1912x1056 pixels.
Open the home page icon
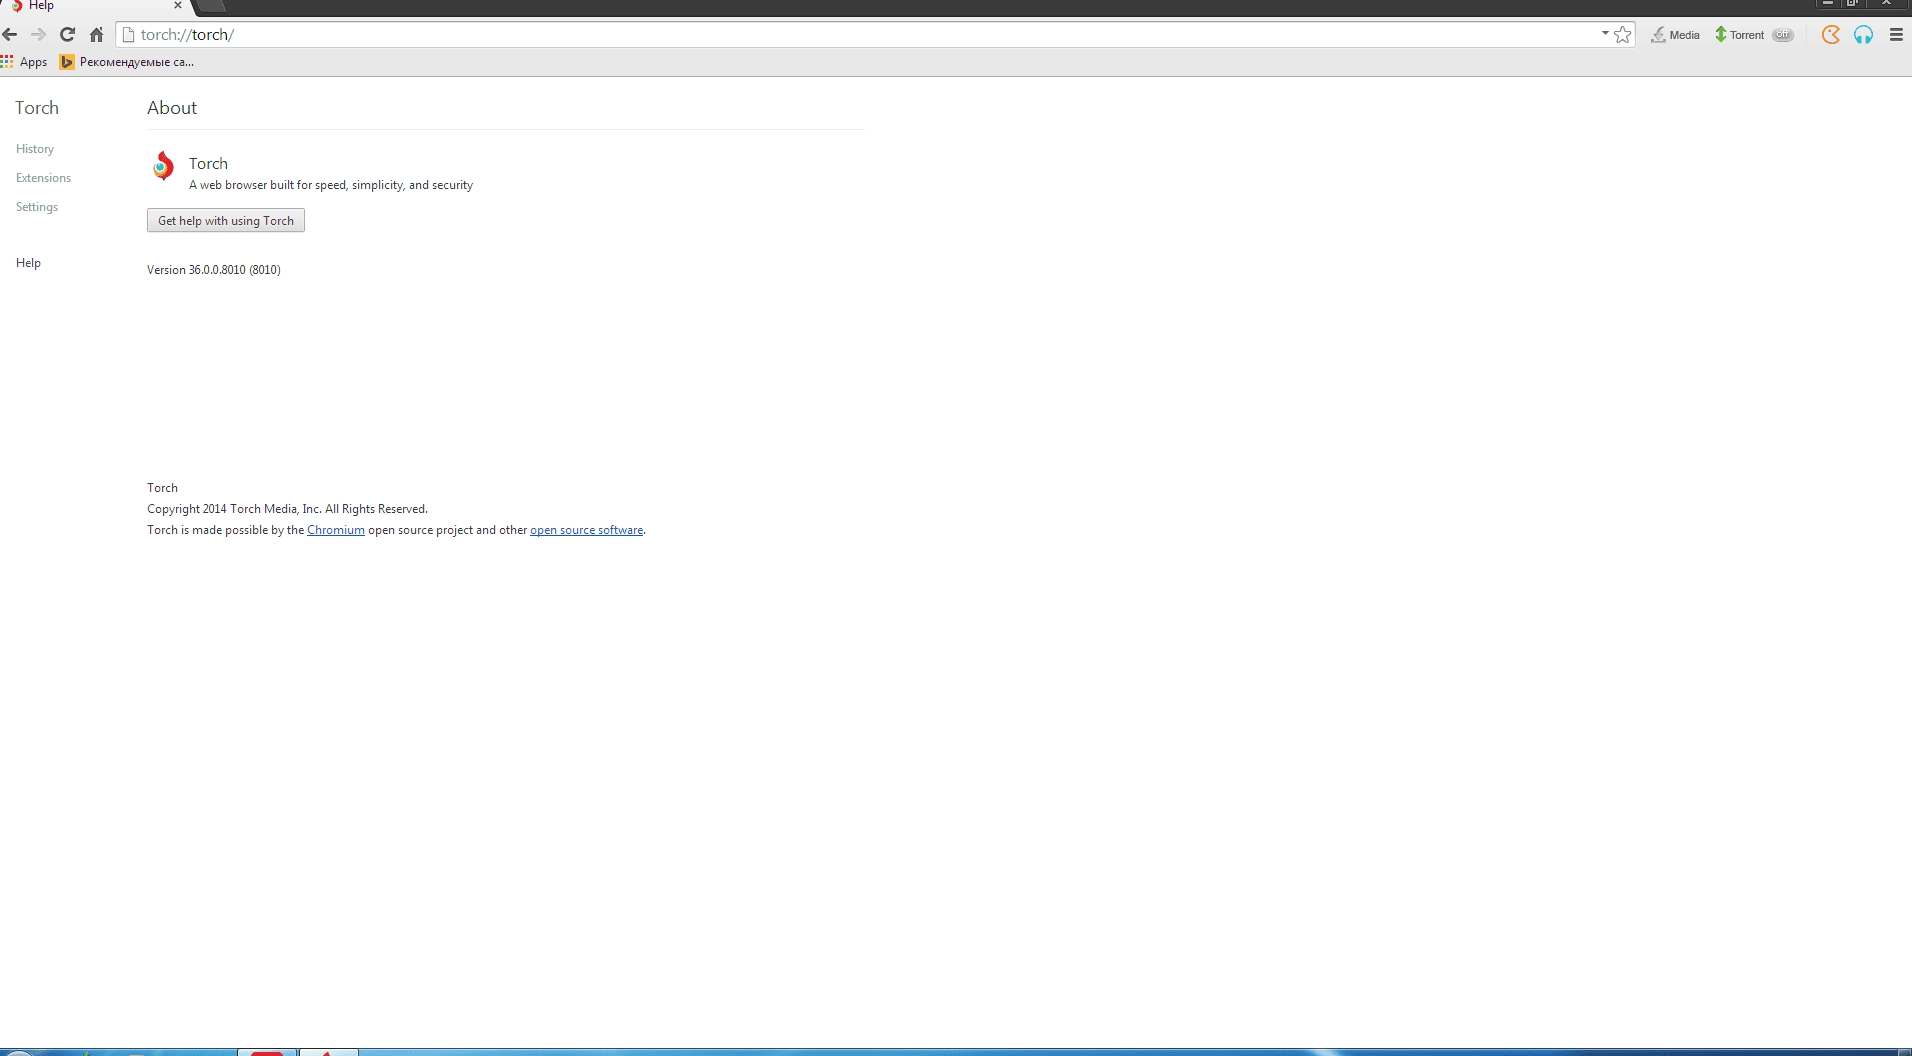(x=96, y=35)
